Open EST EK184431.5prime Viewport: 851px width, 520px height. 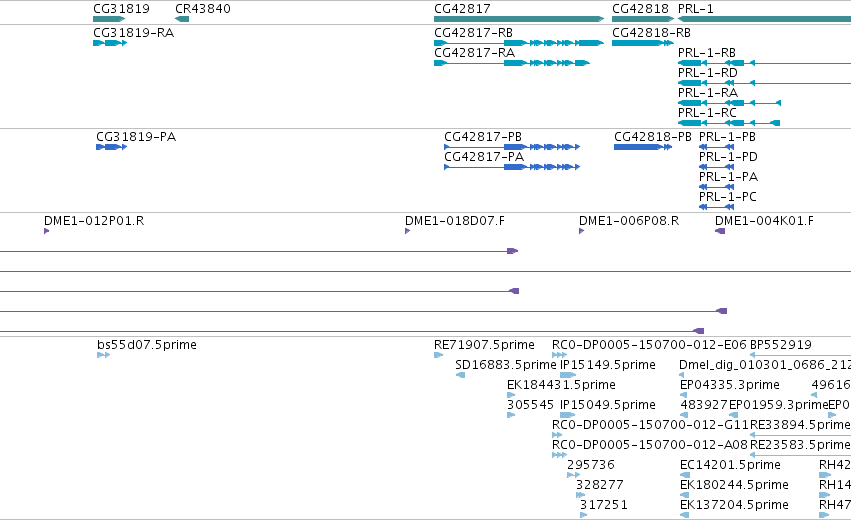(x=511, y=395)
